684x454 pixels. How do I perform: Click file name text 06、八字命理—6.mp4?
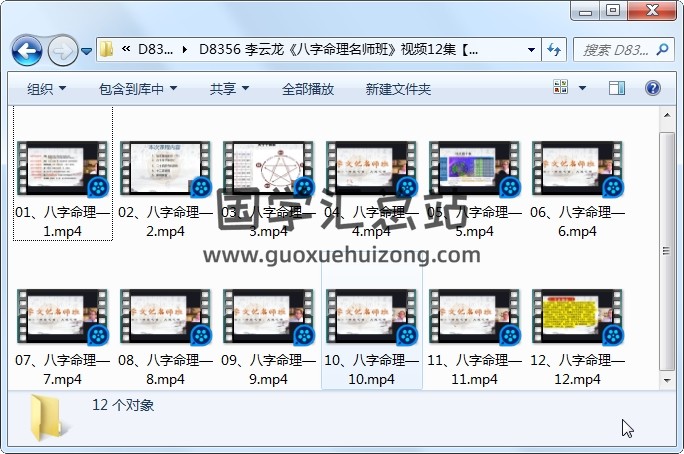coord(577,222)
